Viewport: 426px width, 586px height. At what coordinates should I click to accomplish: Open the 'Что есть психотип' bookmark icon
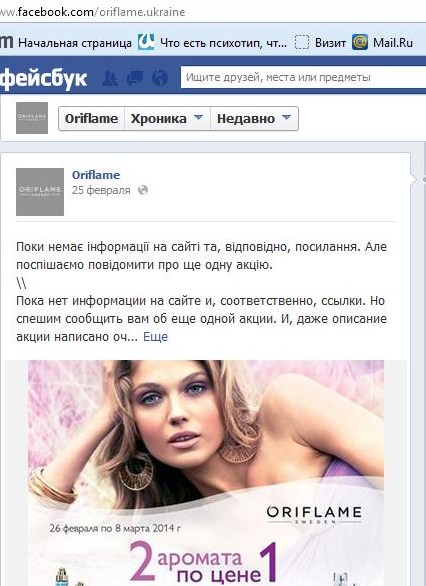pos(146,42)
